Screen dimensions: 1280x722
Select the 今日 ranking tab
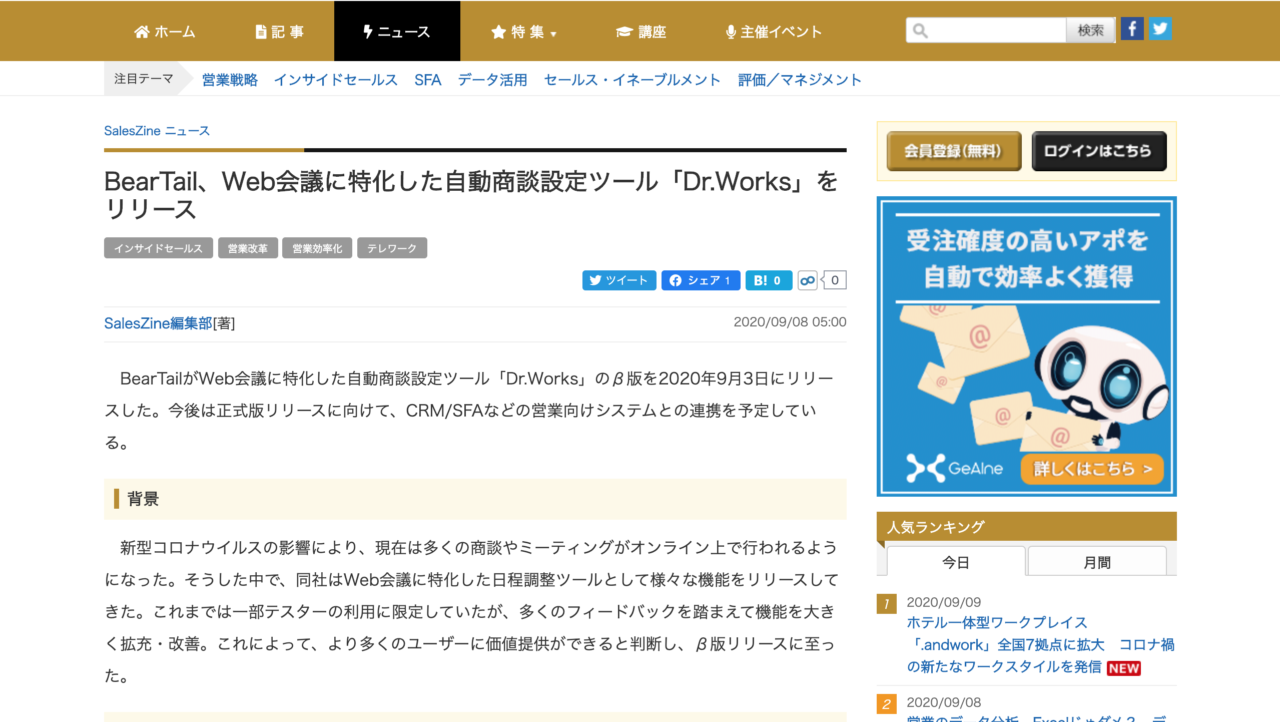click(x=956, y=562)
